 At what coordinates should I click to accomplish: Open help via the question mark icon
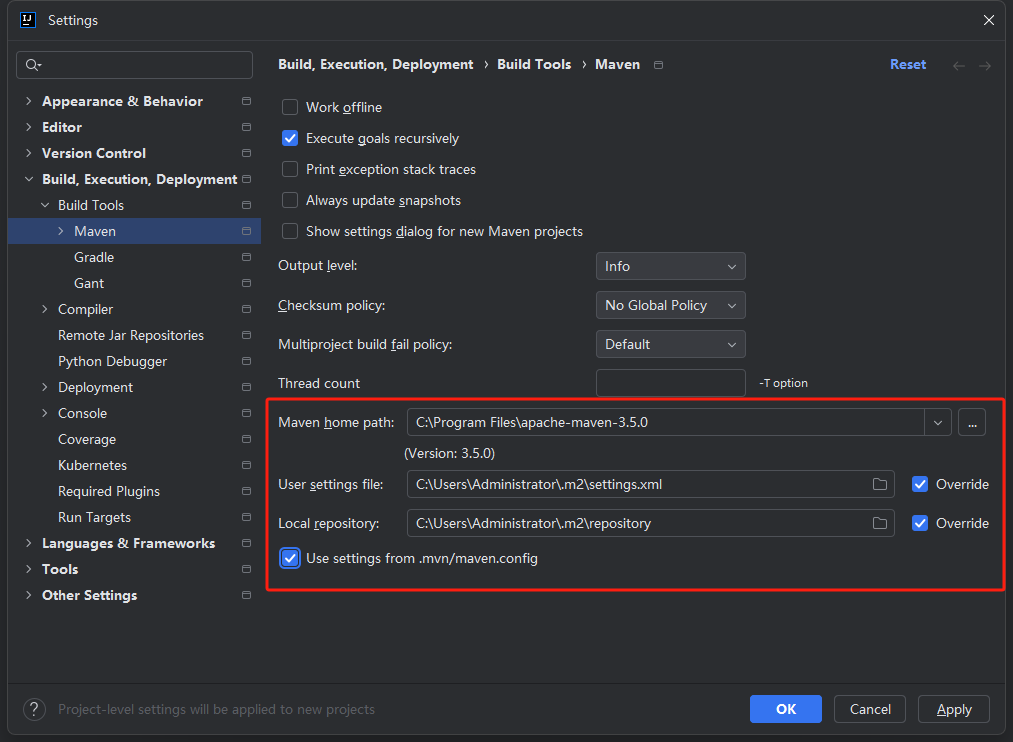[x=34, y=709]
